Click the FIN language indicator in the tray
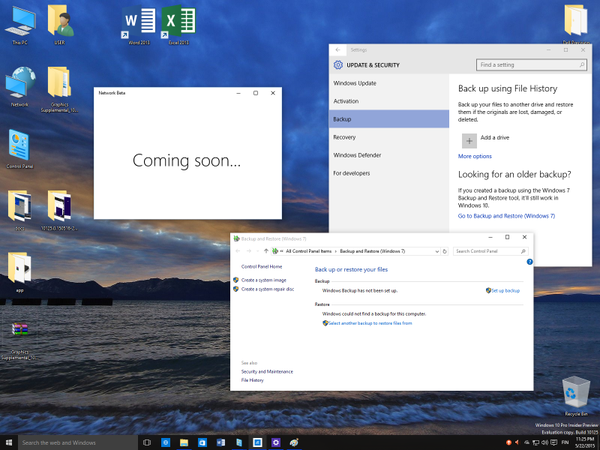Image resolution: width=600 pixels, height=450 pixels. 565,443
